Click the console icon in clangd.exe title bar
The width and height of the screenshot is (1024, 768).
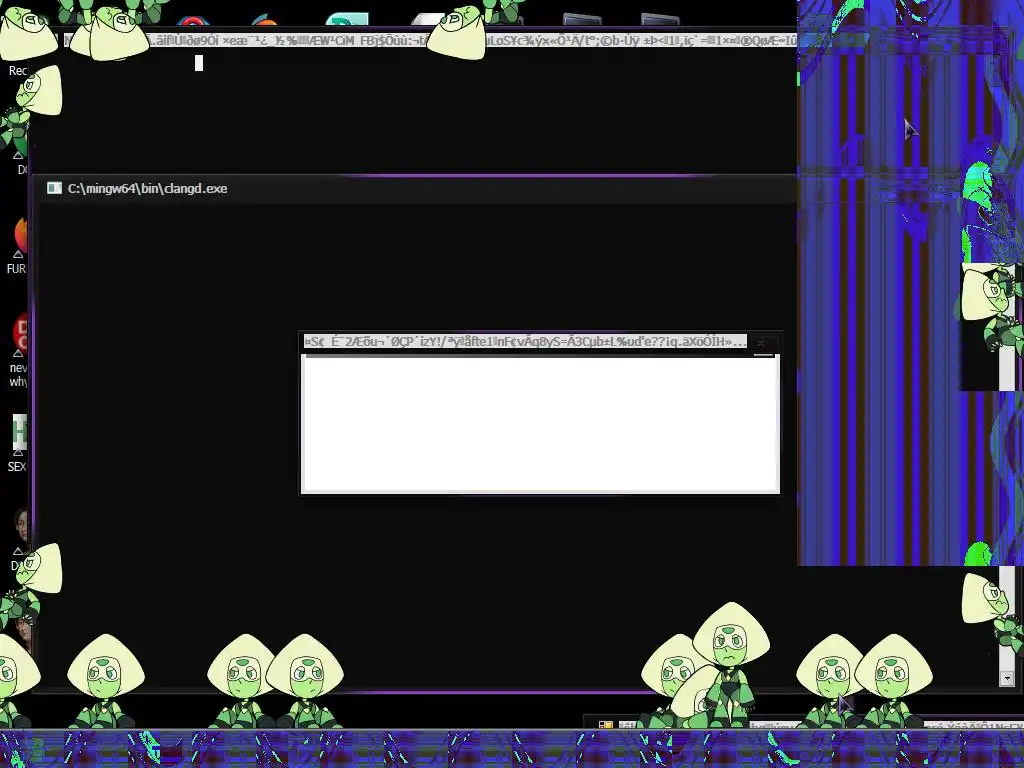(54, 188)
